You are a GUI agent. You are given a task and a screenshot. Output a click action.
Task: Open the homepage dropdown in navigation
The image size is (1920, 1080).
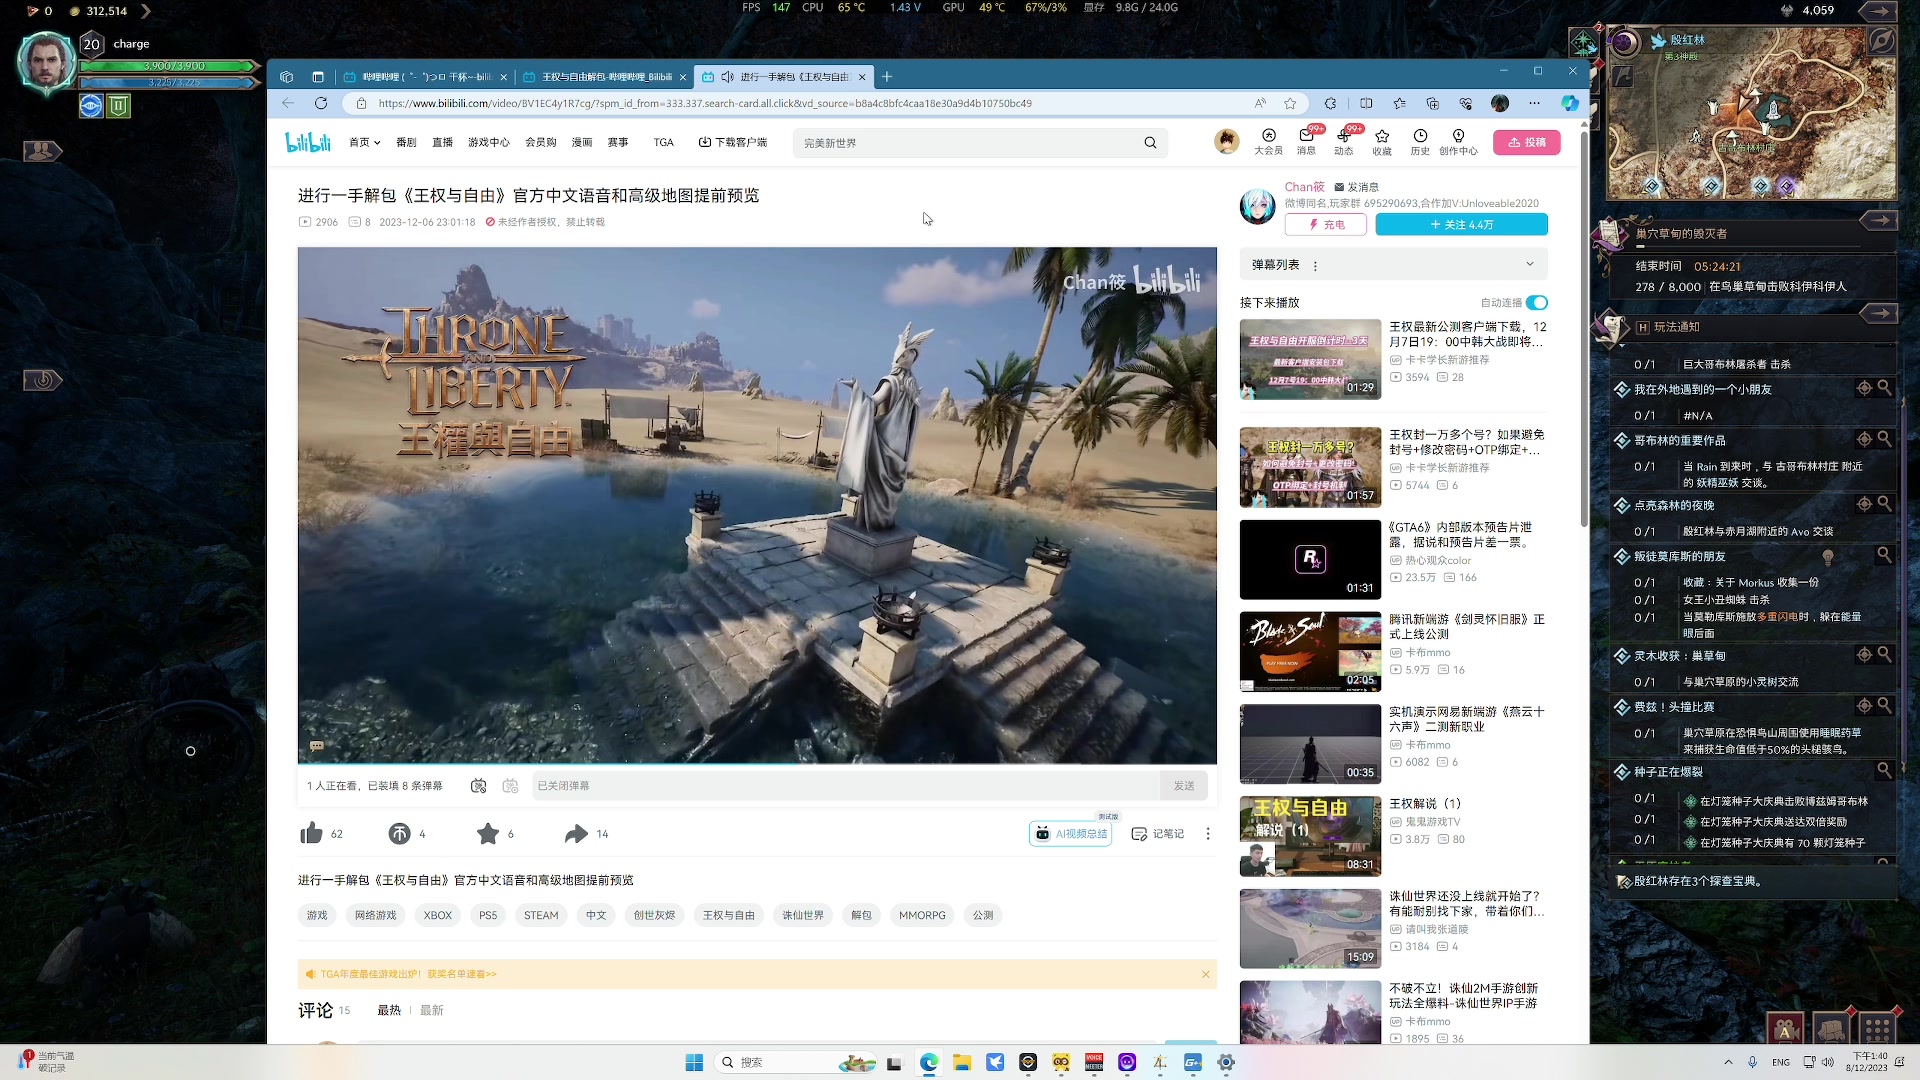364,143
